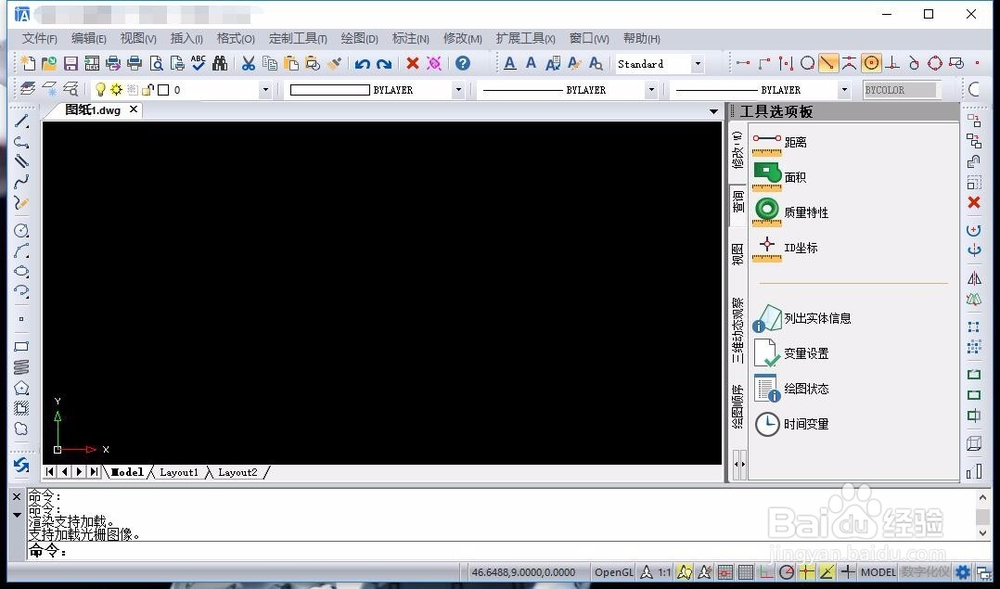Screen dimensions: 1000x589
Task: Open Find with the binoculars icon
Action: [220, 63]
